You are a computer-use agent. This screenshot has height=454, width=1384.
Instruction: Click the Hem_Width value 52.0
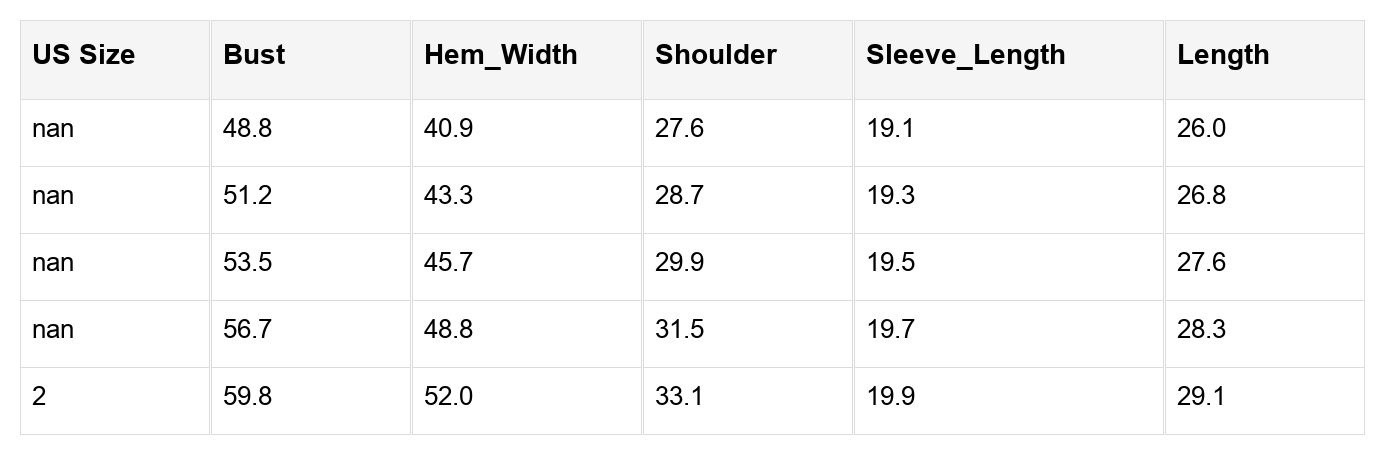(448, 397)
